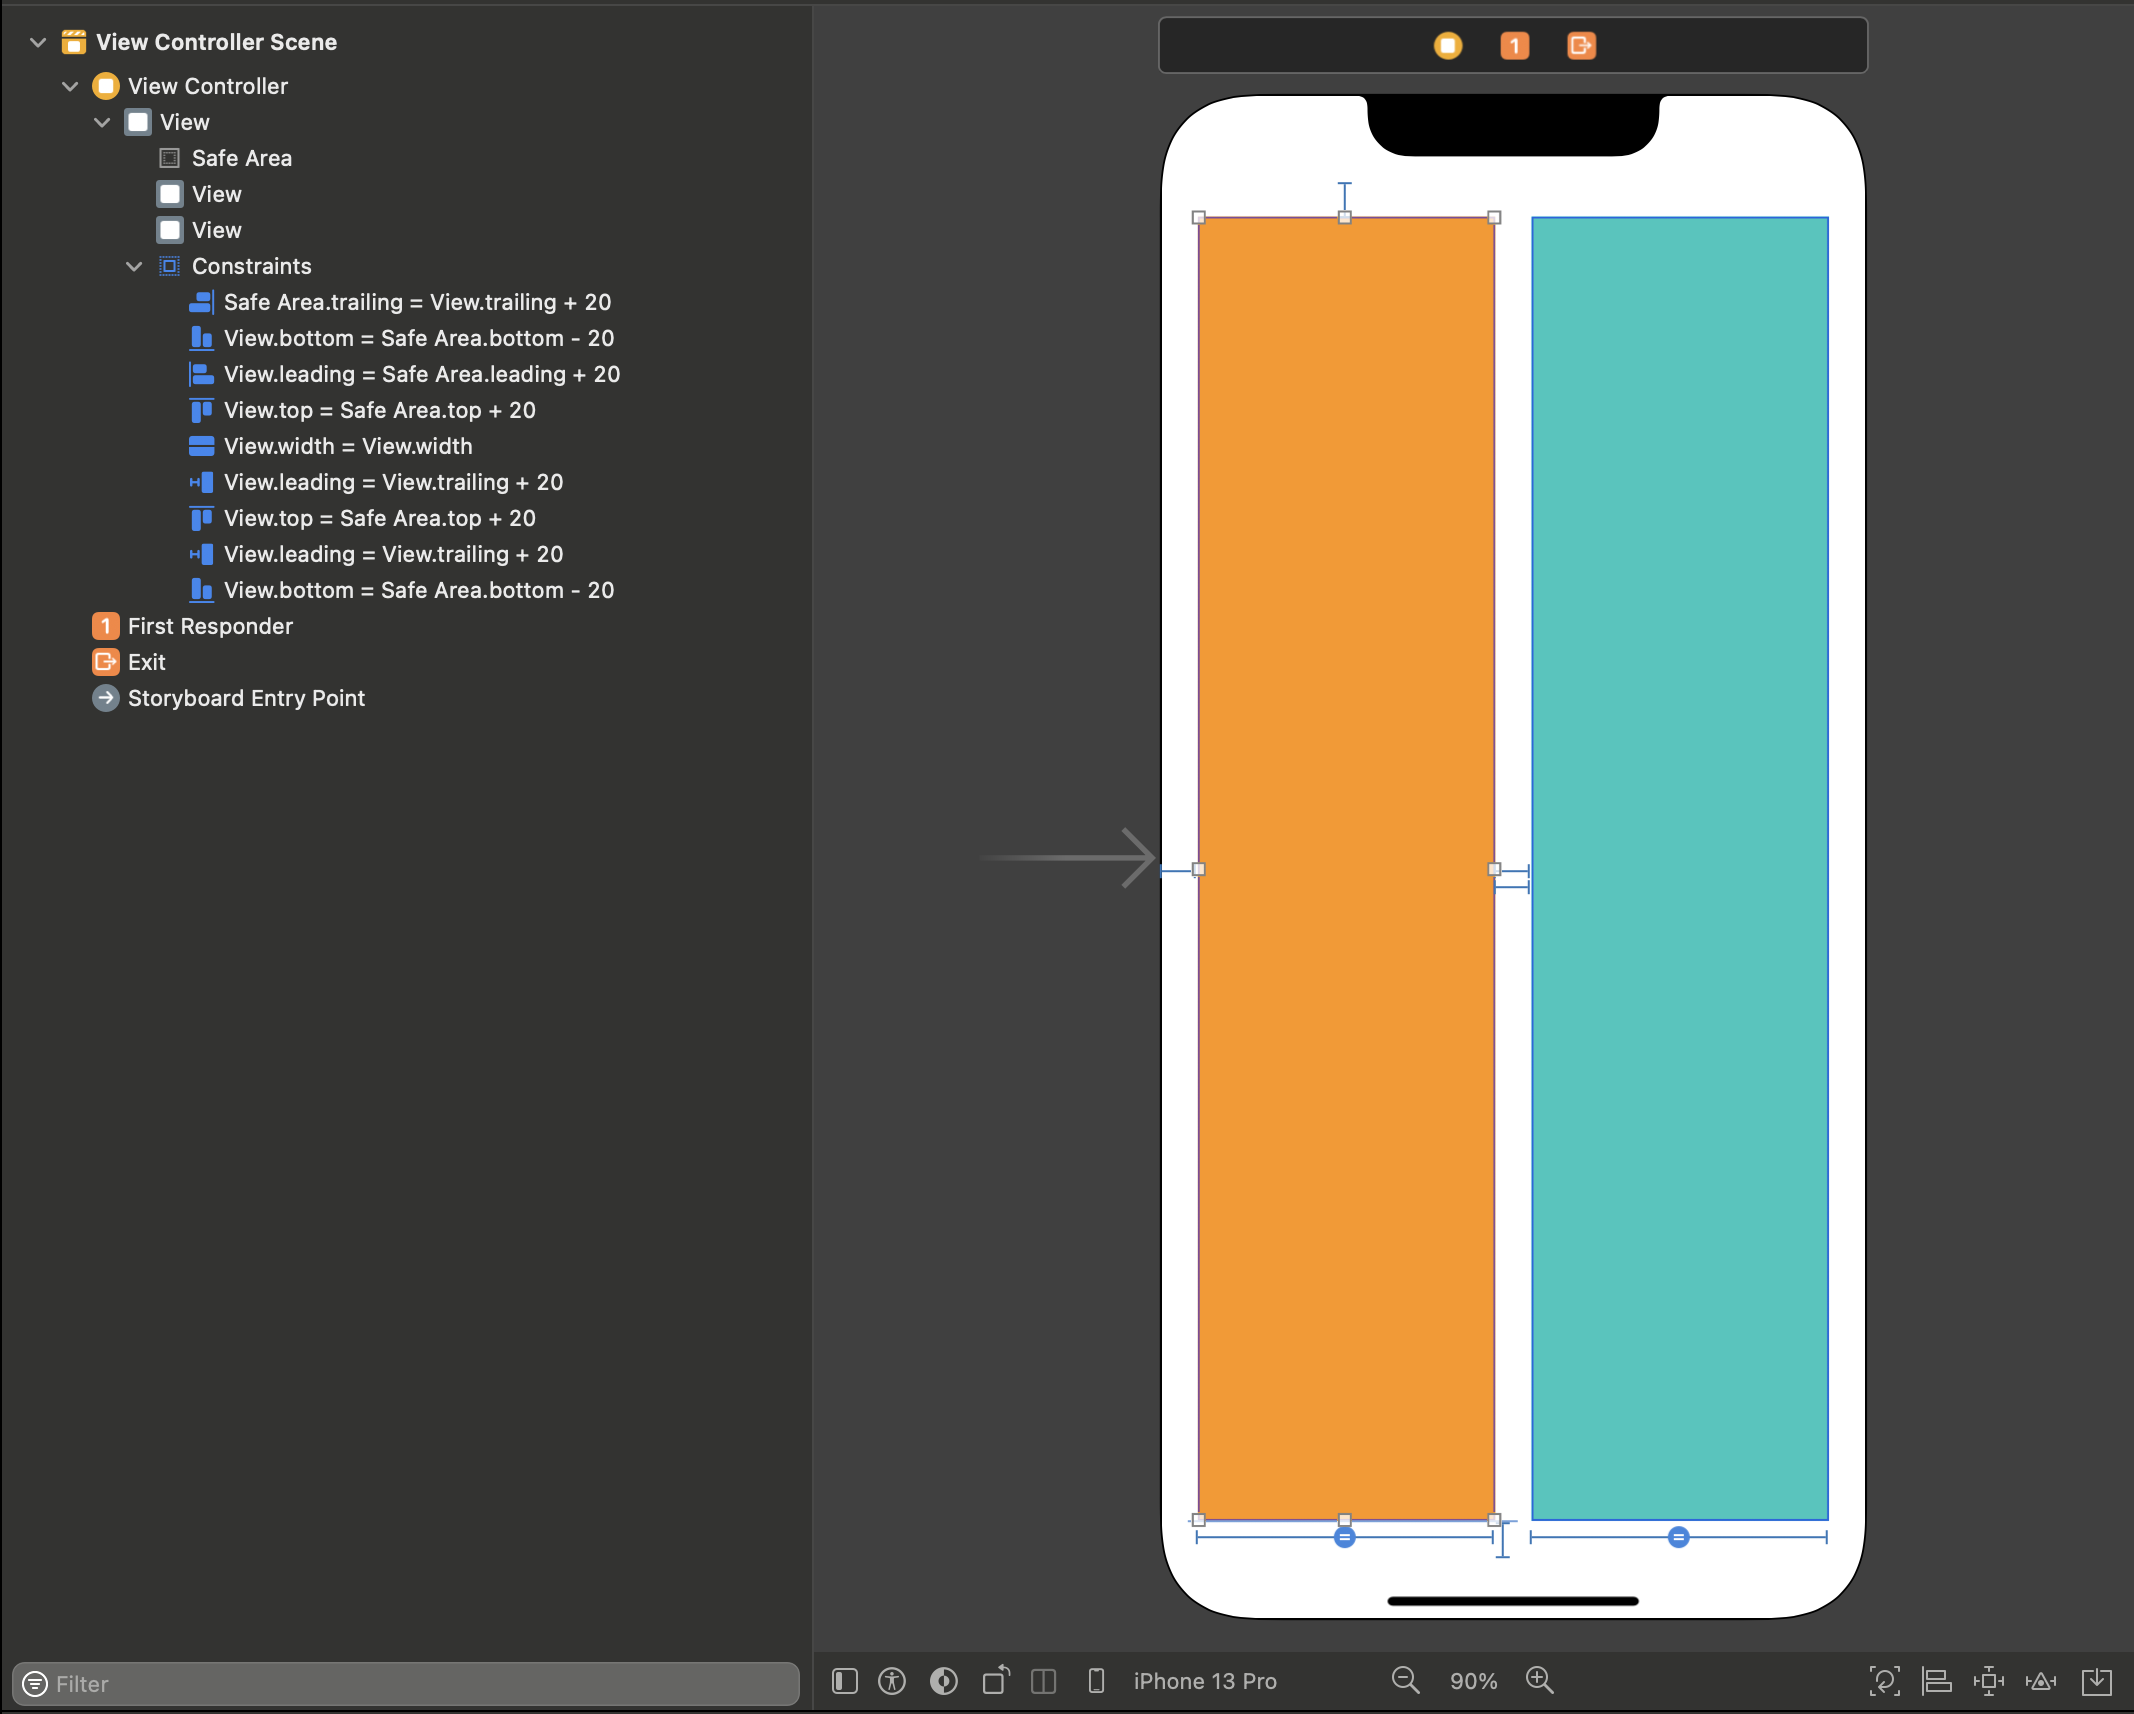Change device orientation icon
This screenshot has height=1714, width=2134.
[996, 1681]
